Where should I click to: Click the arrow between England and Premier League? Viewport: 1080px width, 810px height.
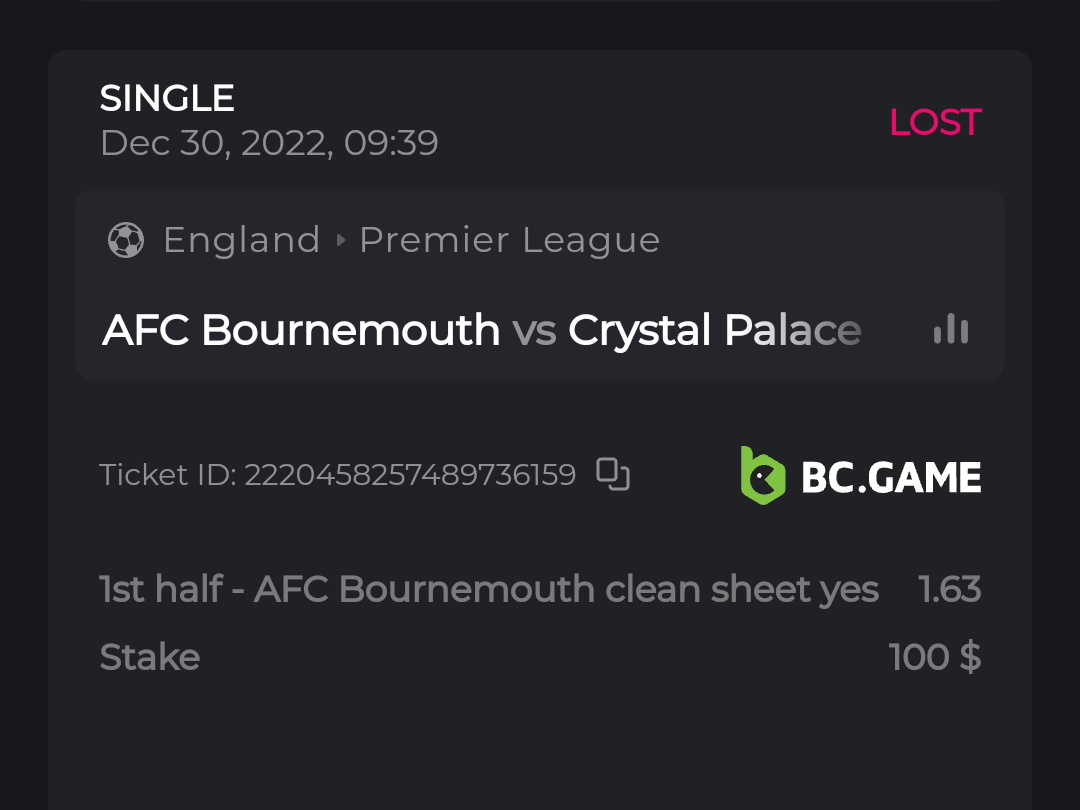(x=340, y=241)
